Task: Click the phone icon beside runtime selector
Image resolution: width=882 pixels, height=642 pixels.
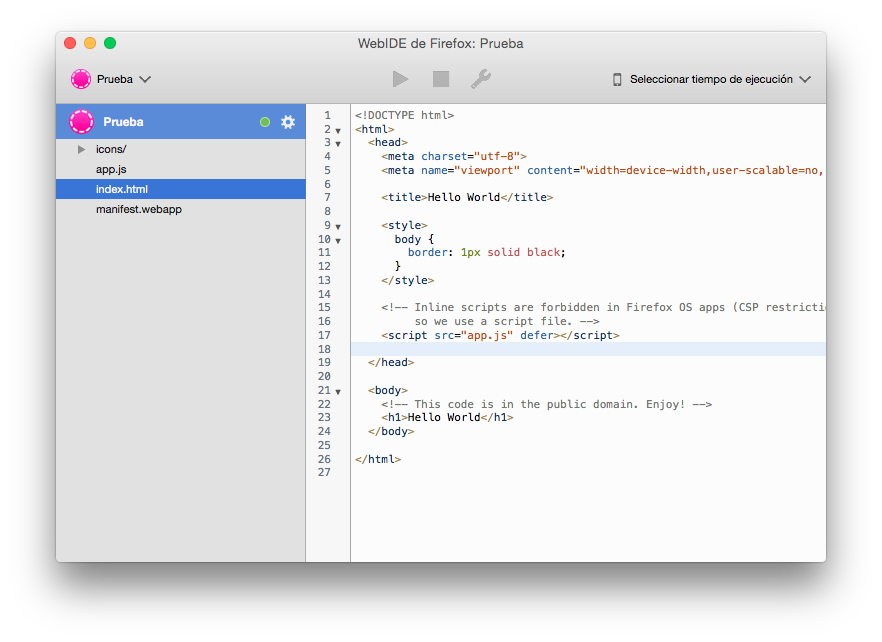Action: [617, 79]
